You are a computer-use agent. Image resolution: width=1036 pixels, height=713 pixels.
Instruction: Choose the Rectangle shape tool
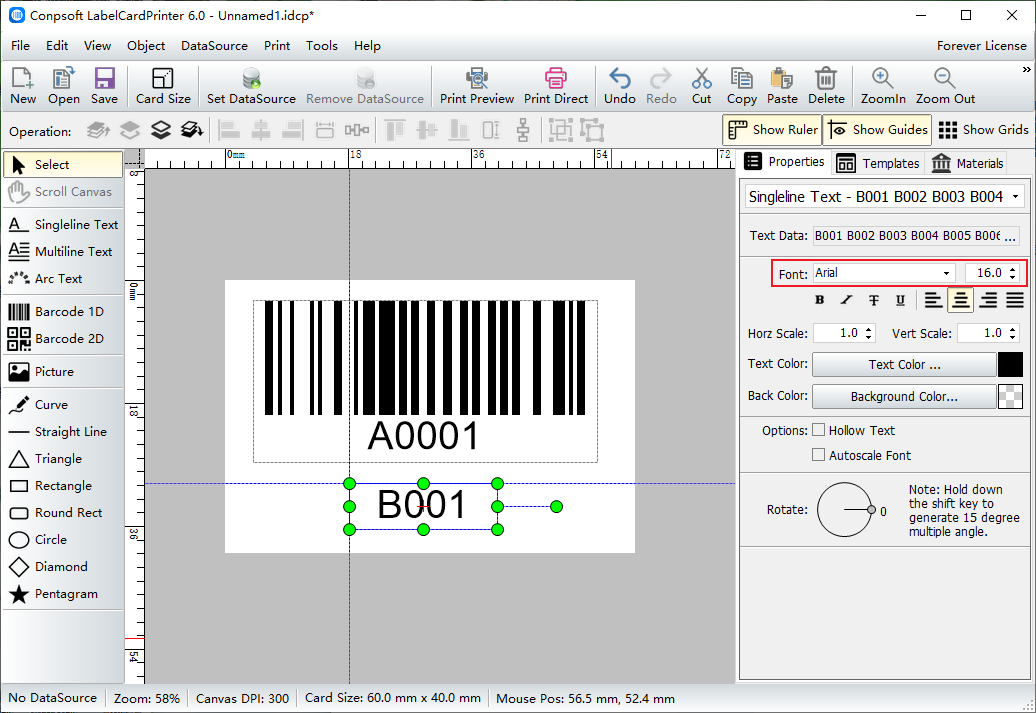click(x=63, y=486)
